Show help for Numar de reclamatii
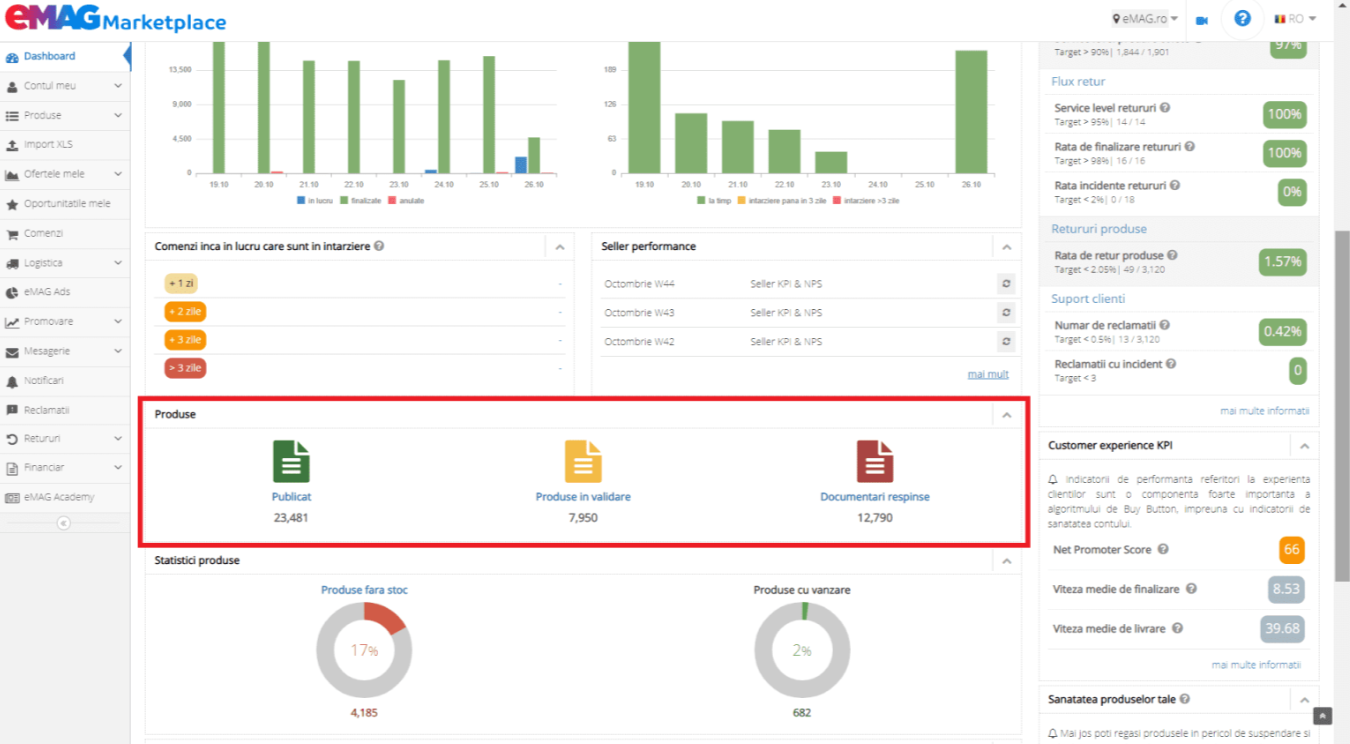Viewport: 1350px width, 744px height. click(x=1165, y=325)
